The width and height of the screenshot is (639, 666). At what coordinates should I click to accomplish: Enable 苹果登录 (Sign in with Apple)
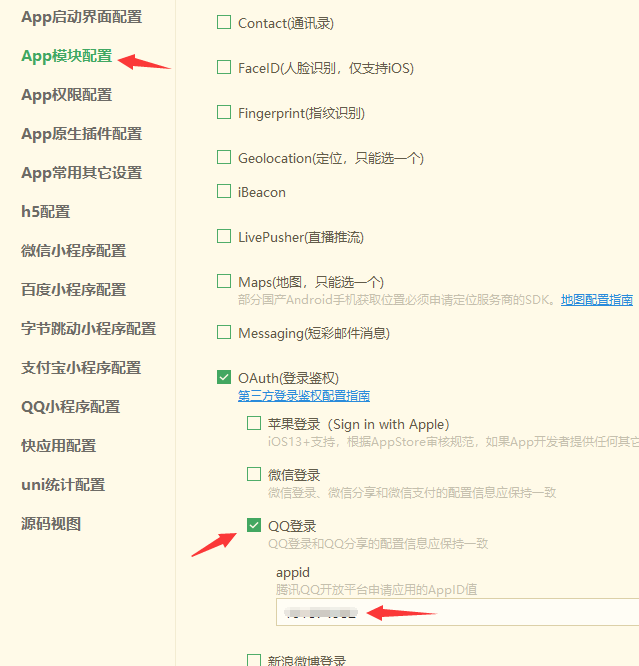pos(254,424)
